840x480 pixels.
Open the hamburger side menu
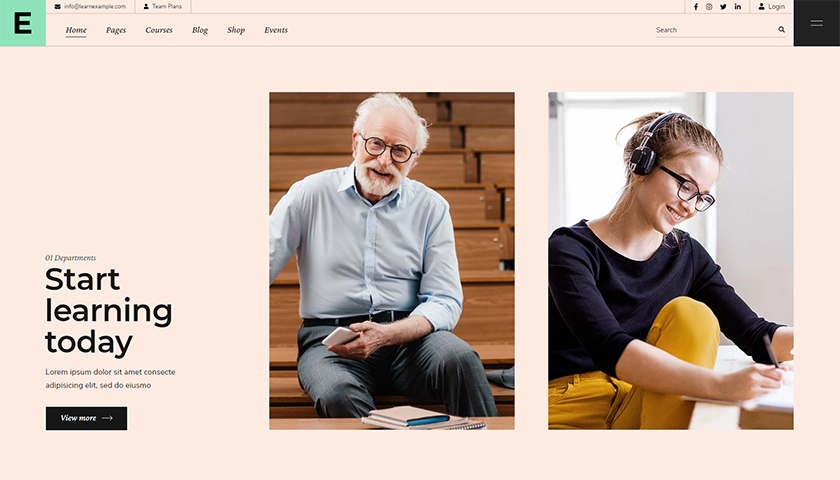click(x=816, y=23)
